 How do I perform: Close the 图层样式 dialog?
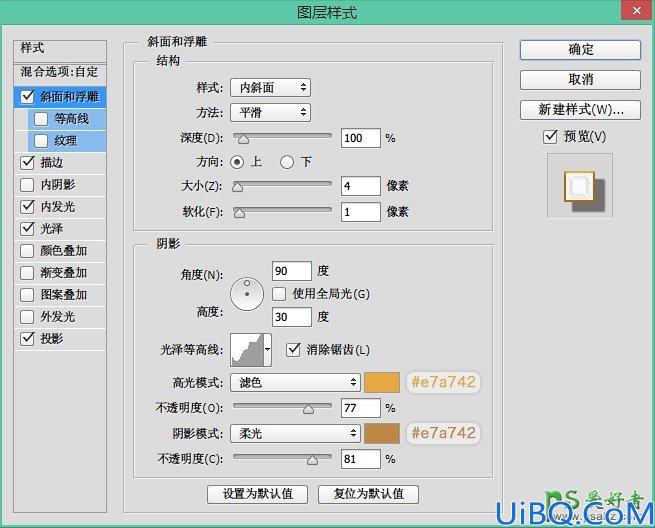(637, 10)
